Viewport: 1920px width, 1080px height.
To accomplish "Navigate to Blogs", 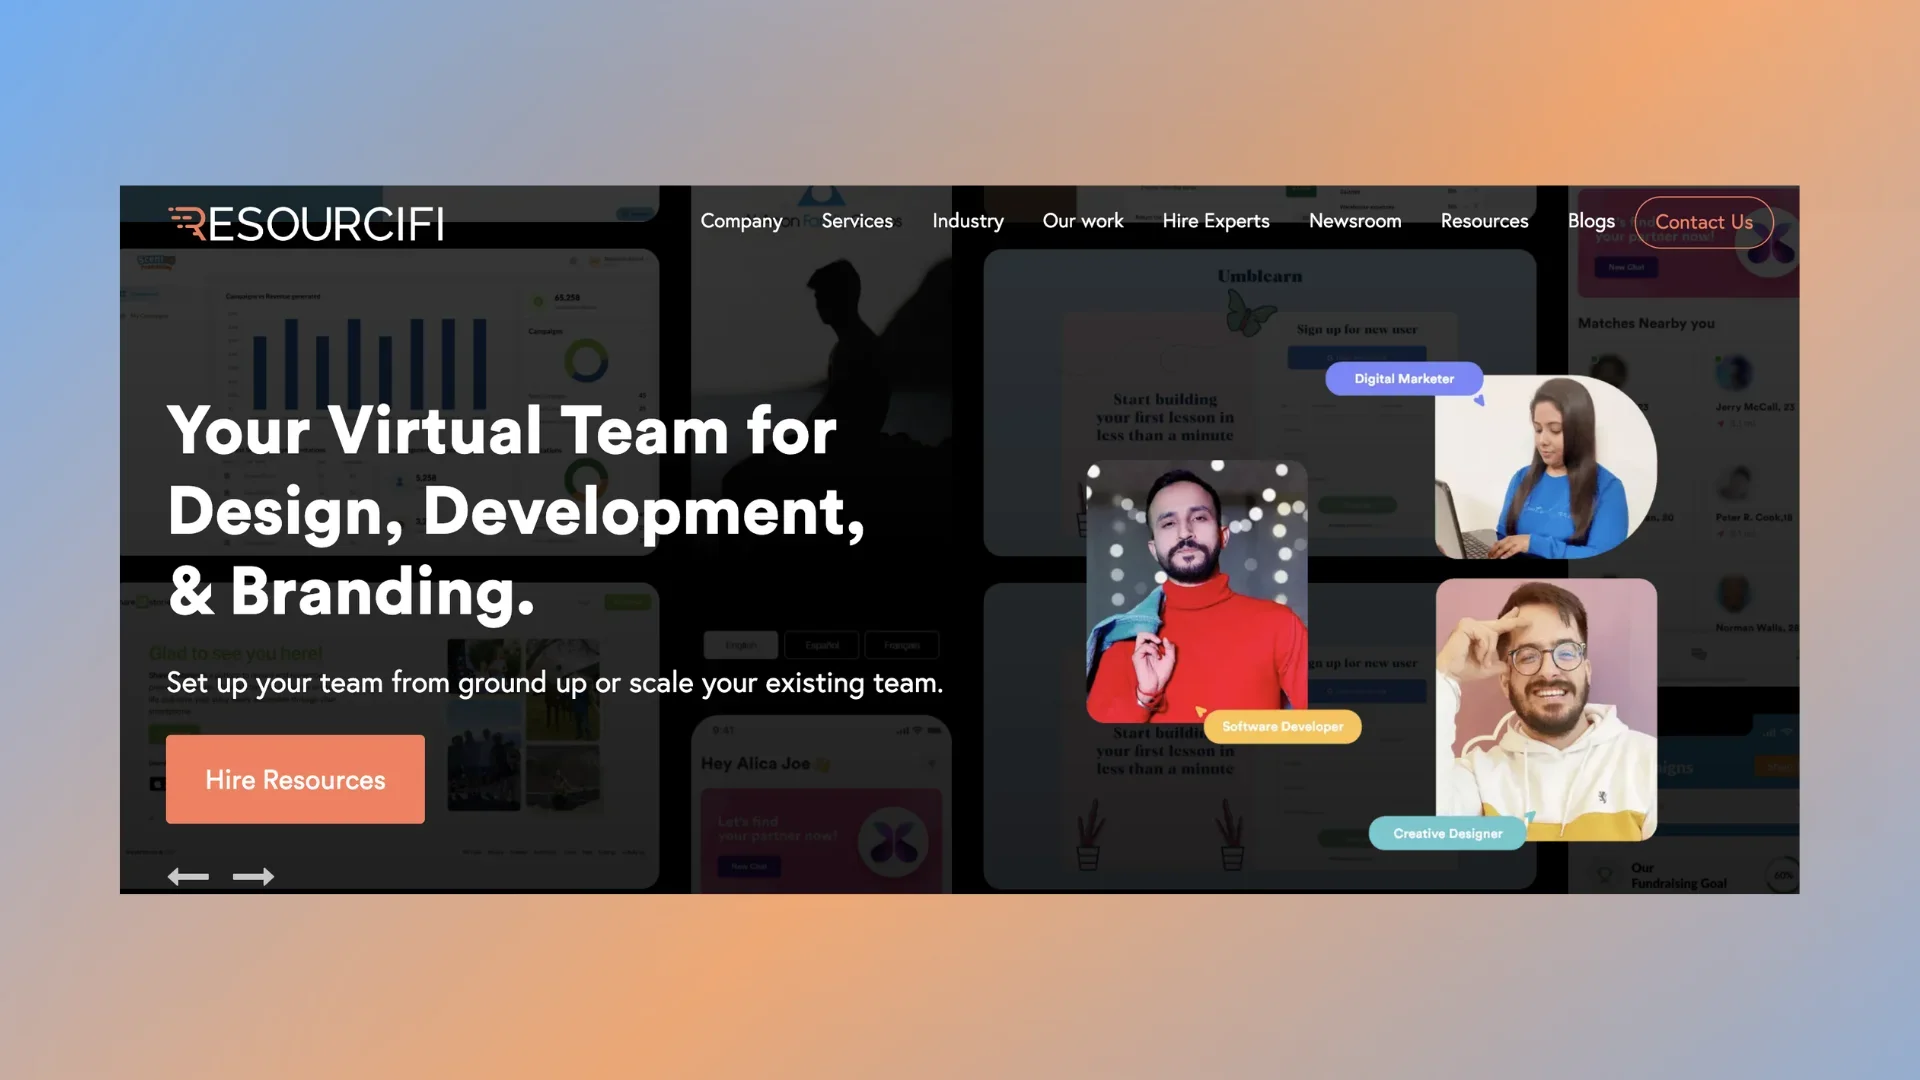I will click(1590, 221).
